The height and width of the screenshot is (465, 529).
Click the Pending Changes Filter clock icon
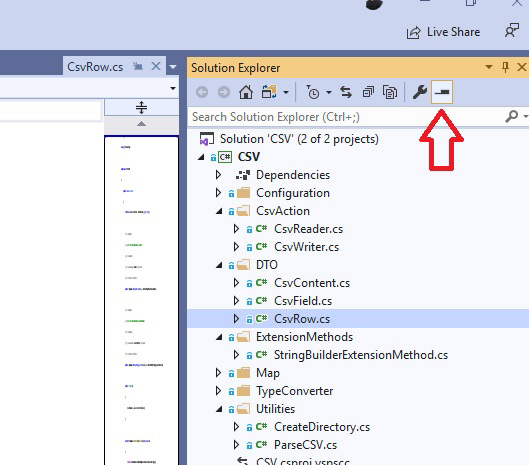(x=312, y=92)
